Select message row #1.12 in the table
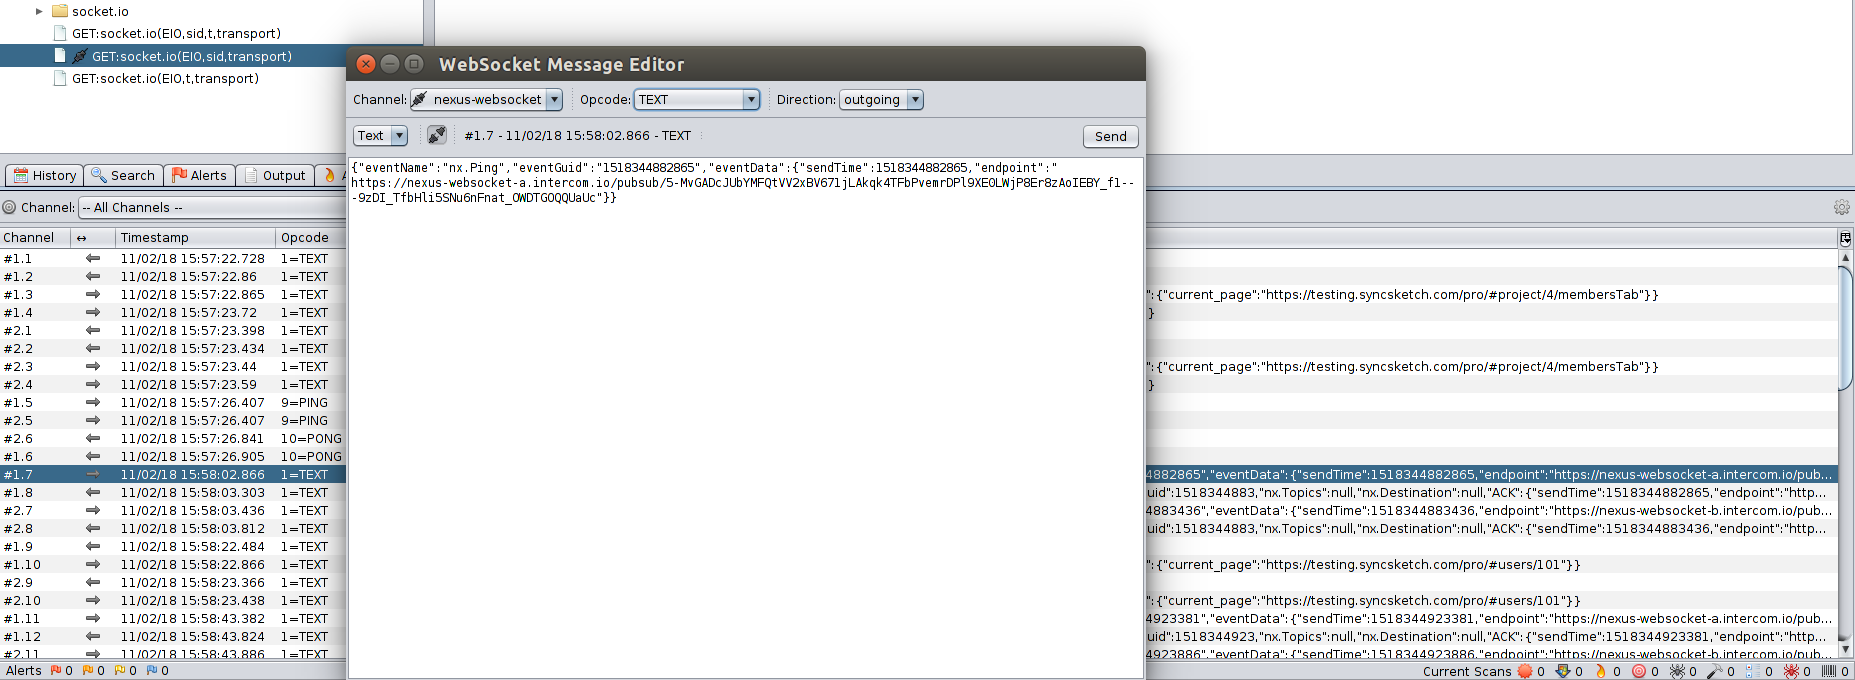This screenshot has height=680, width=1855. 173,636
